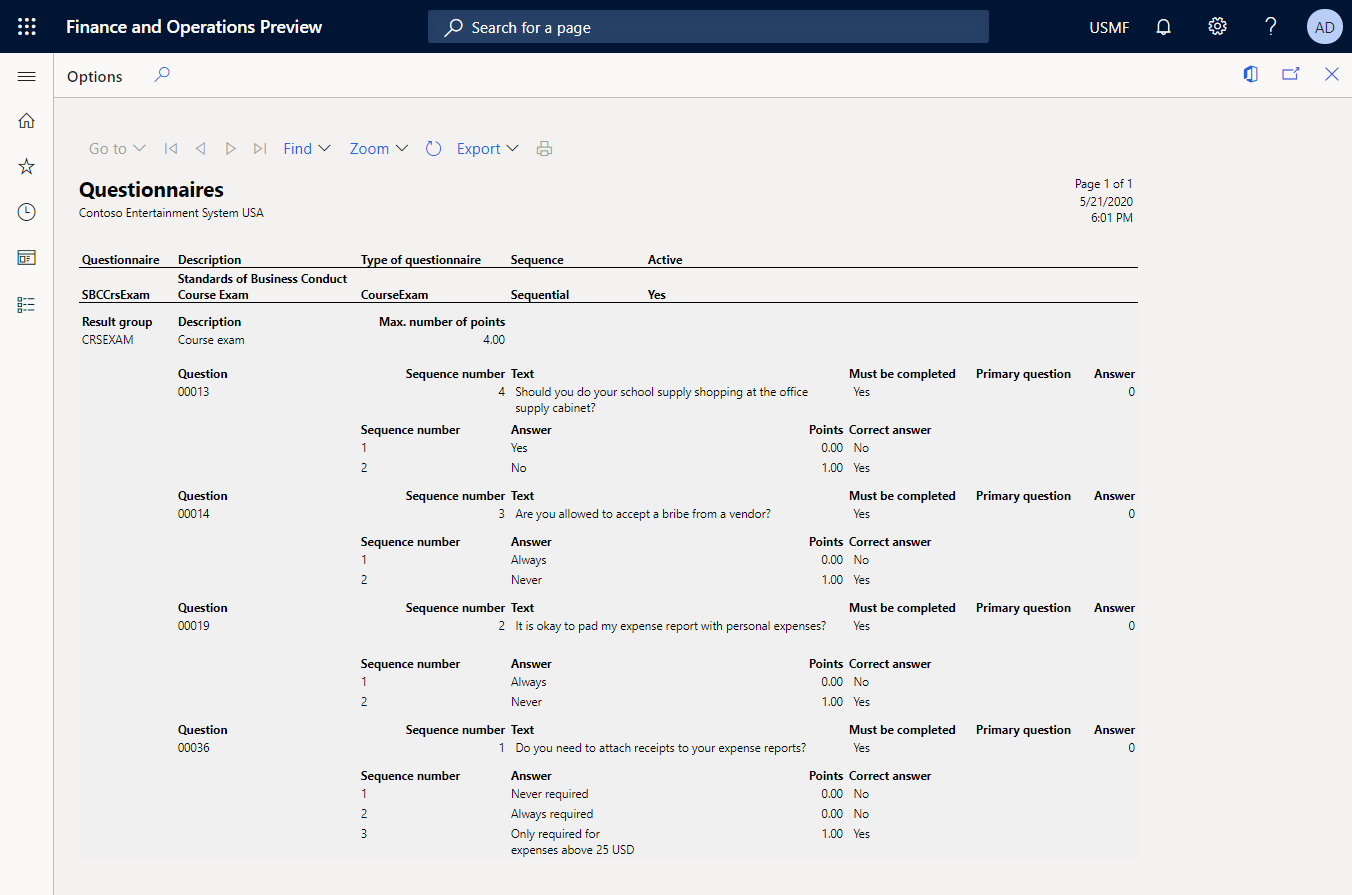Jump to the last page of the report
The height and width of the screenshot is (895, 1352).
[x=259, y=147]
